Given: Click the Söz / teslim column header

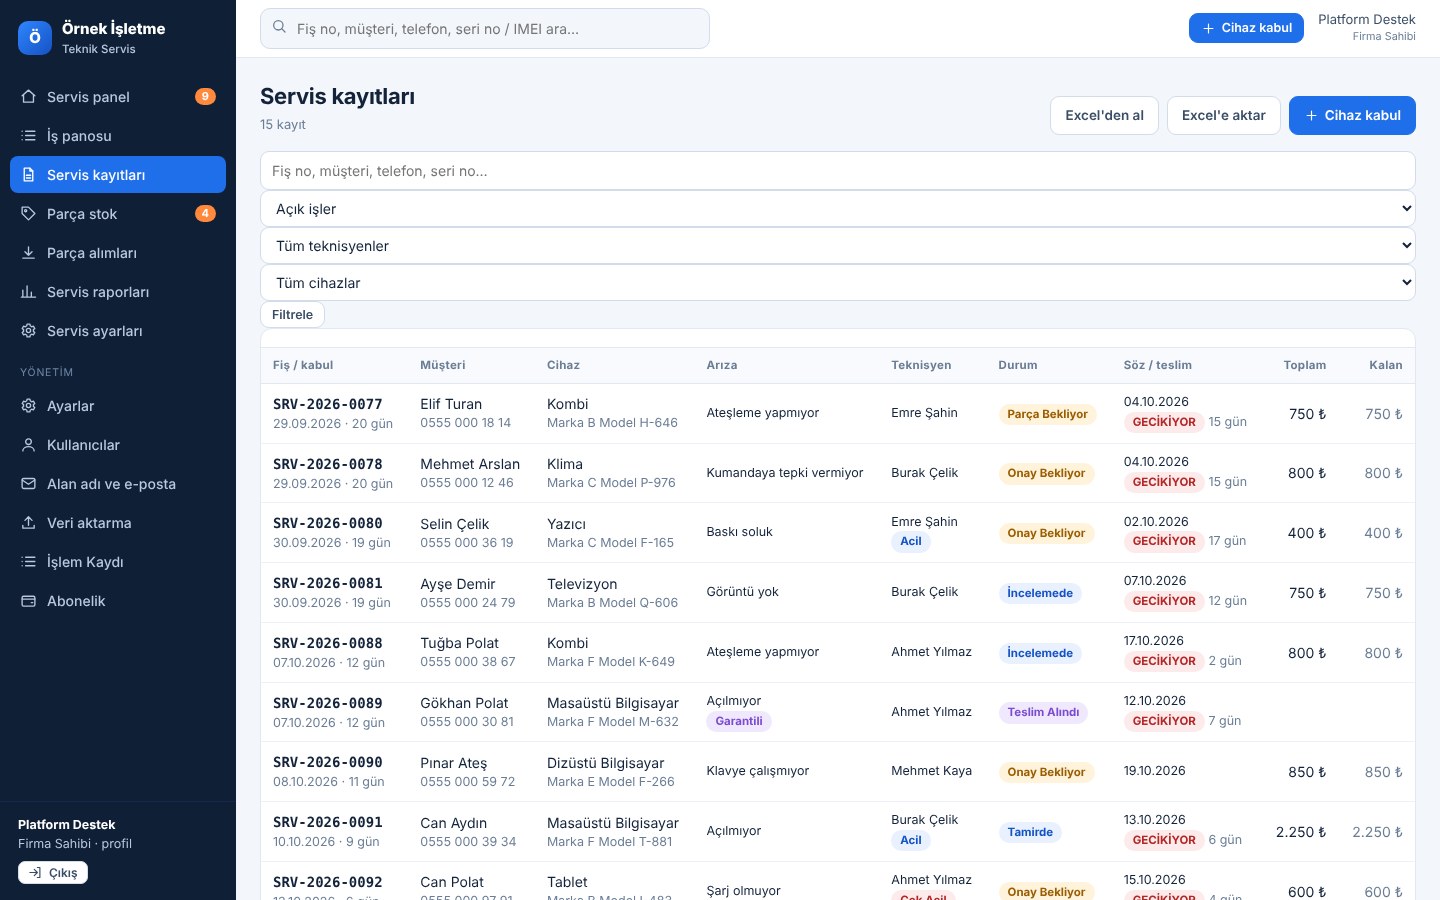Looking at the screenshot, I should tap(1158, 365).
